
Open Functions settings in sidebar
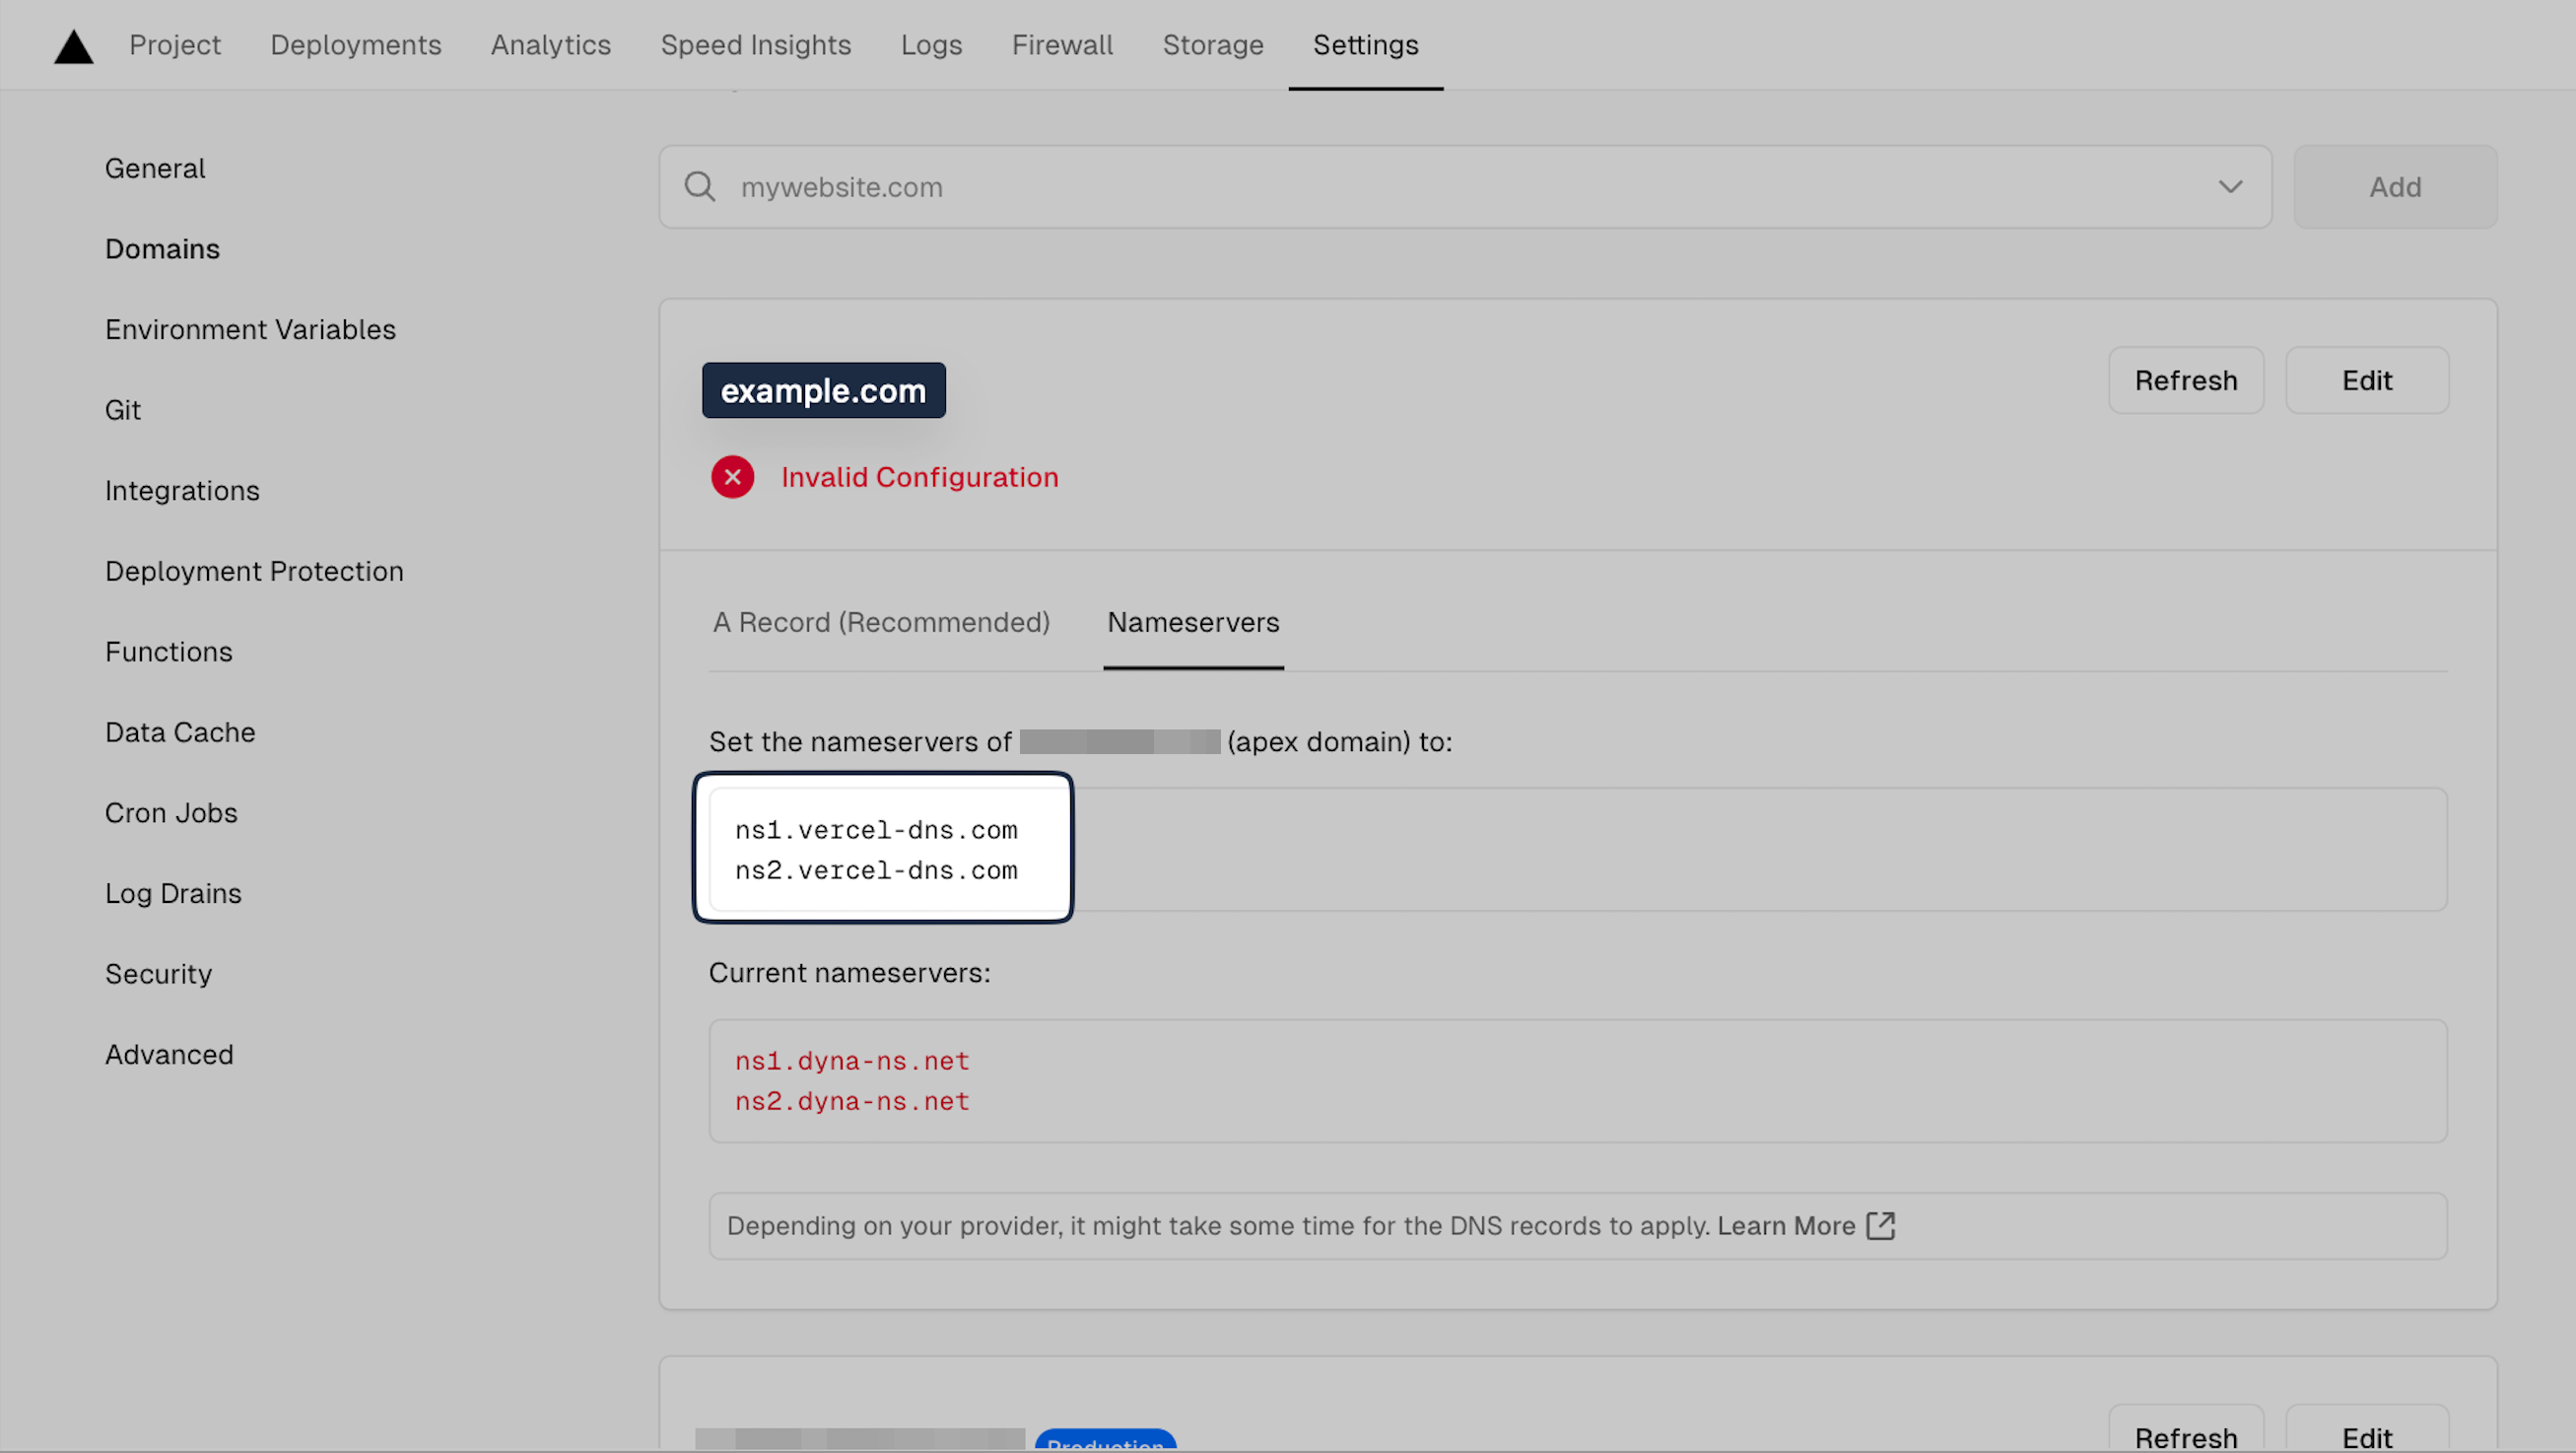pyautogui.click(x=169, y=652)
